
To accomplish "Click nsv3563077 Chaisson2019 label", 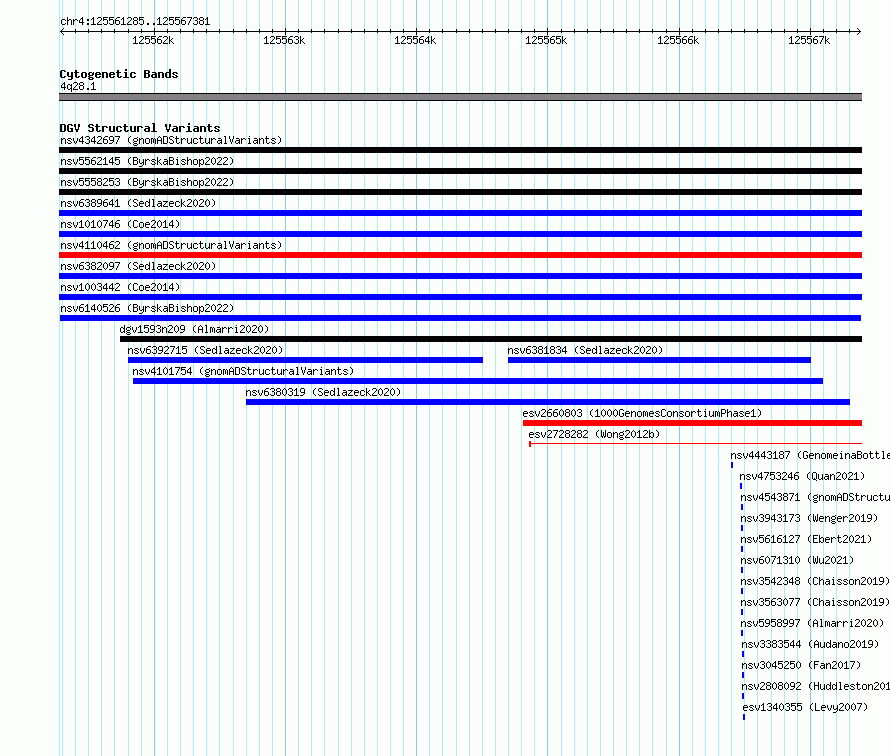I will pyautogui.click(x=815, y=602).
